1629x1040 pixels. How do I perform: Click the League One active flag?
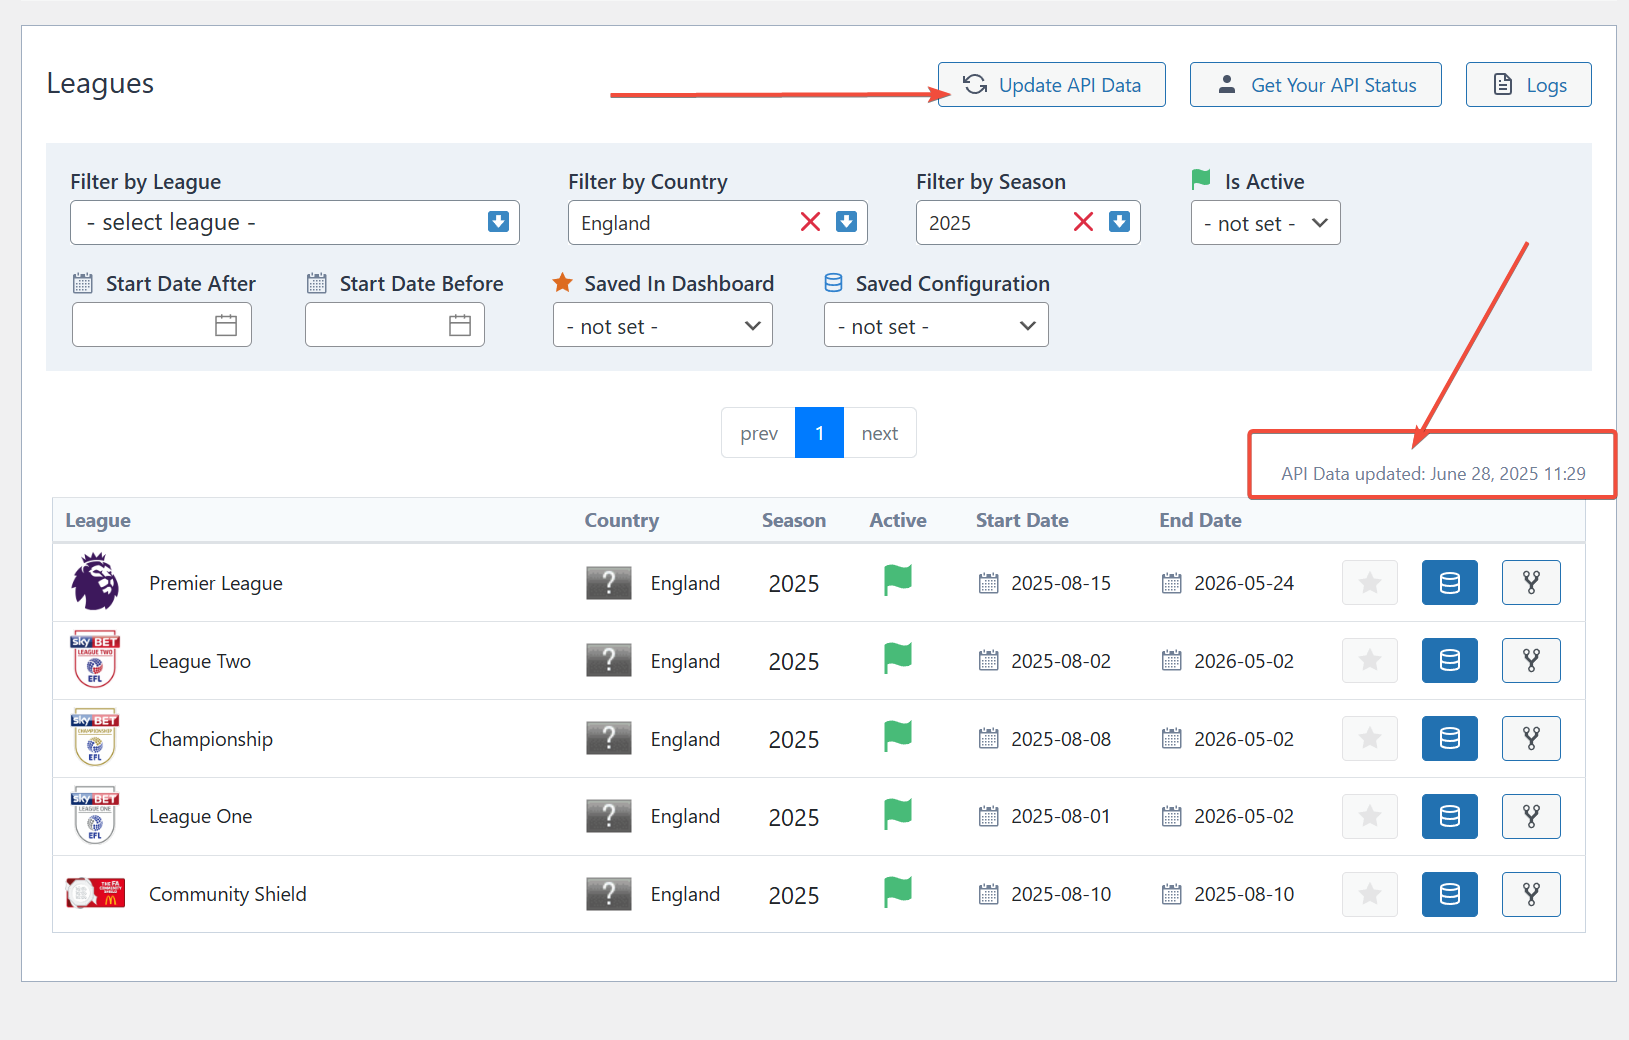[898, 814]
